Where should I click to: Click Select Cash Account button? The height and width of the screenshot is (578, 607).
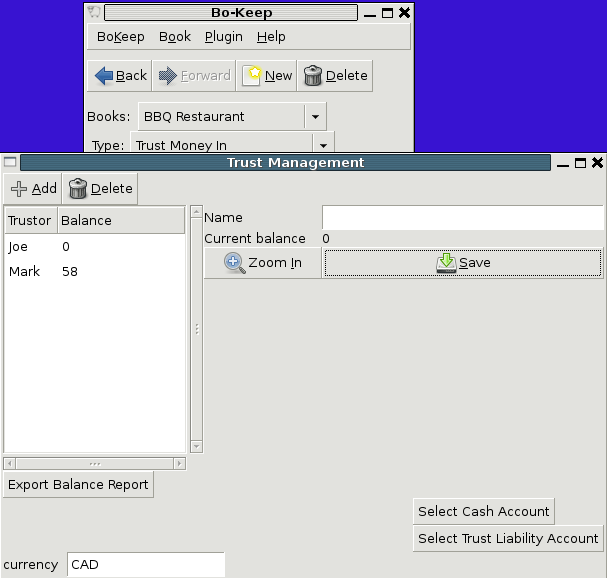(484, 511)
